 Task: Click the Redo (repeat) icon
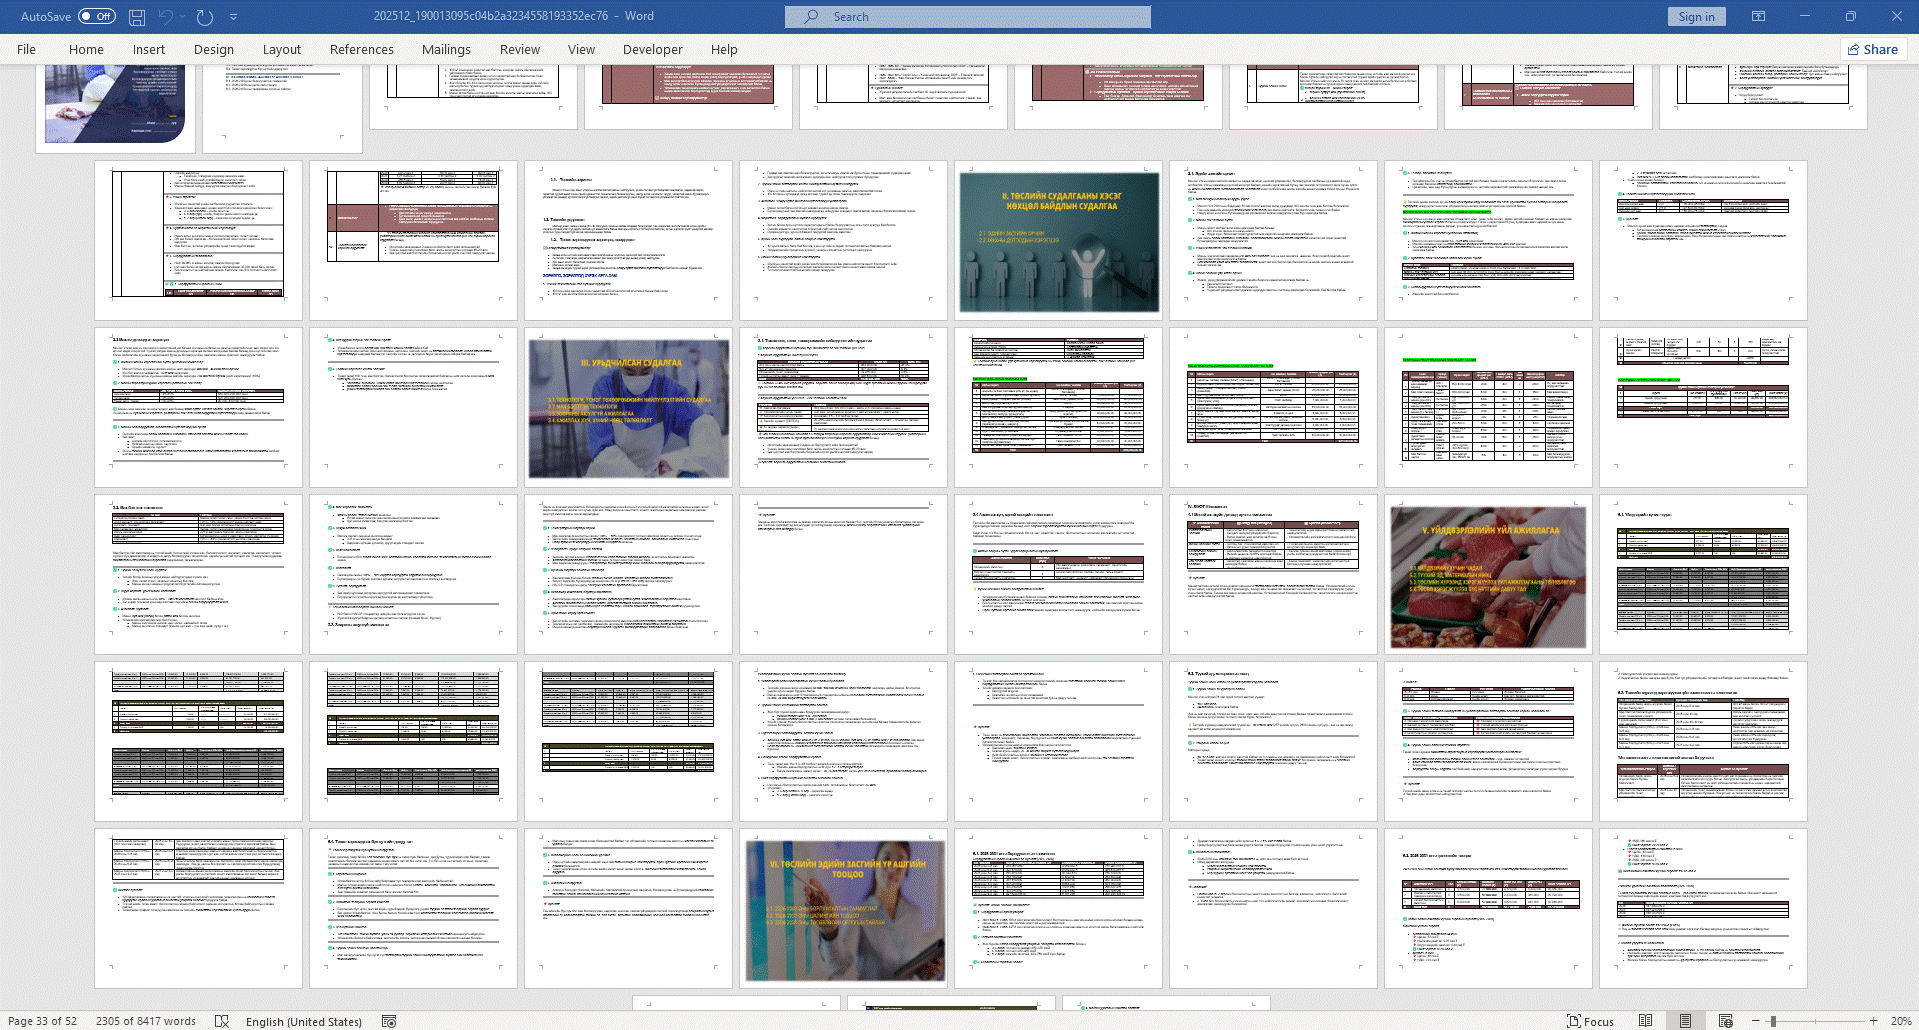[x=205, y=17]
